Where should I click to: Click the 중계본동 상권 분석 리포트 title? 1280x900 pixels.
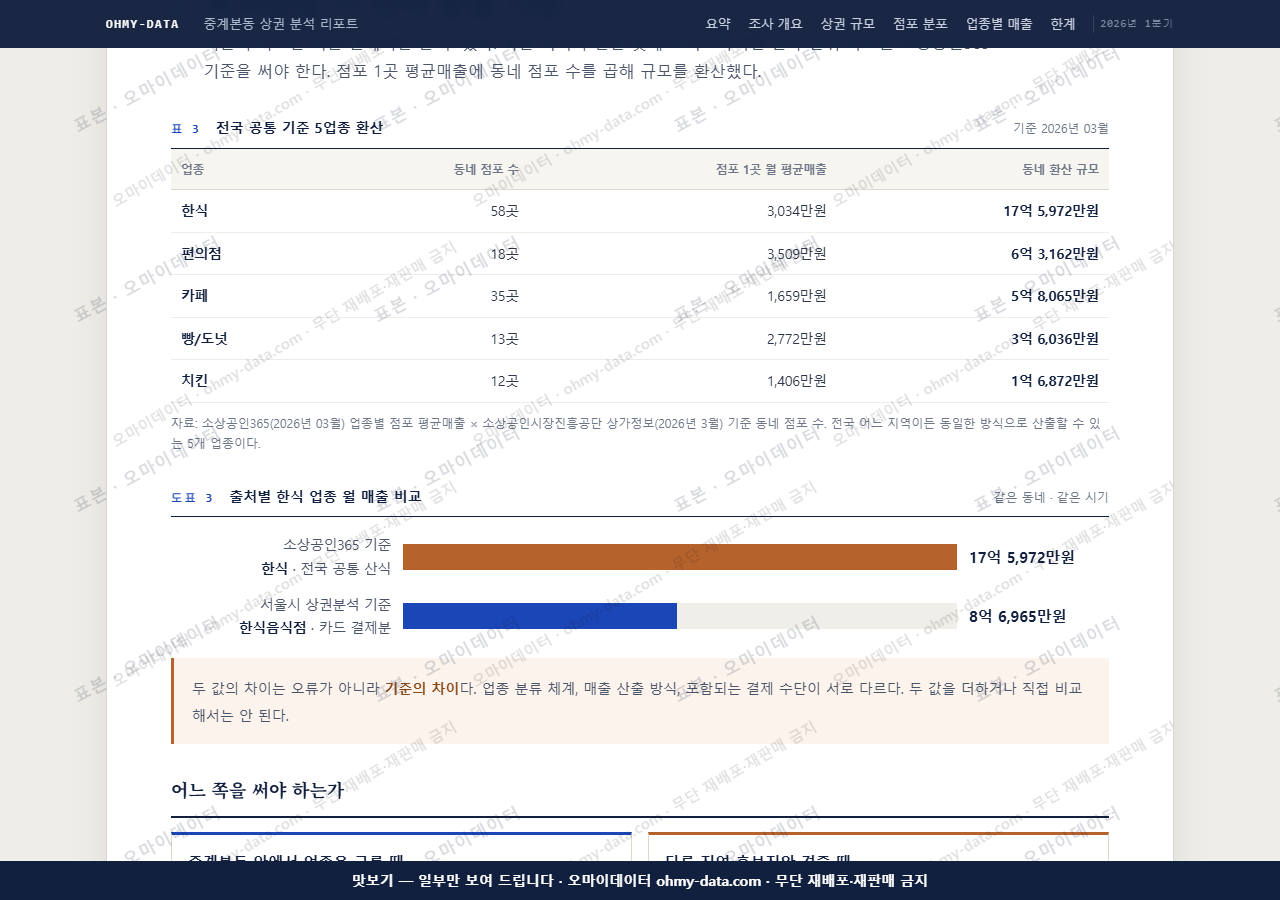280,24
